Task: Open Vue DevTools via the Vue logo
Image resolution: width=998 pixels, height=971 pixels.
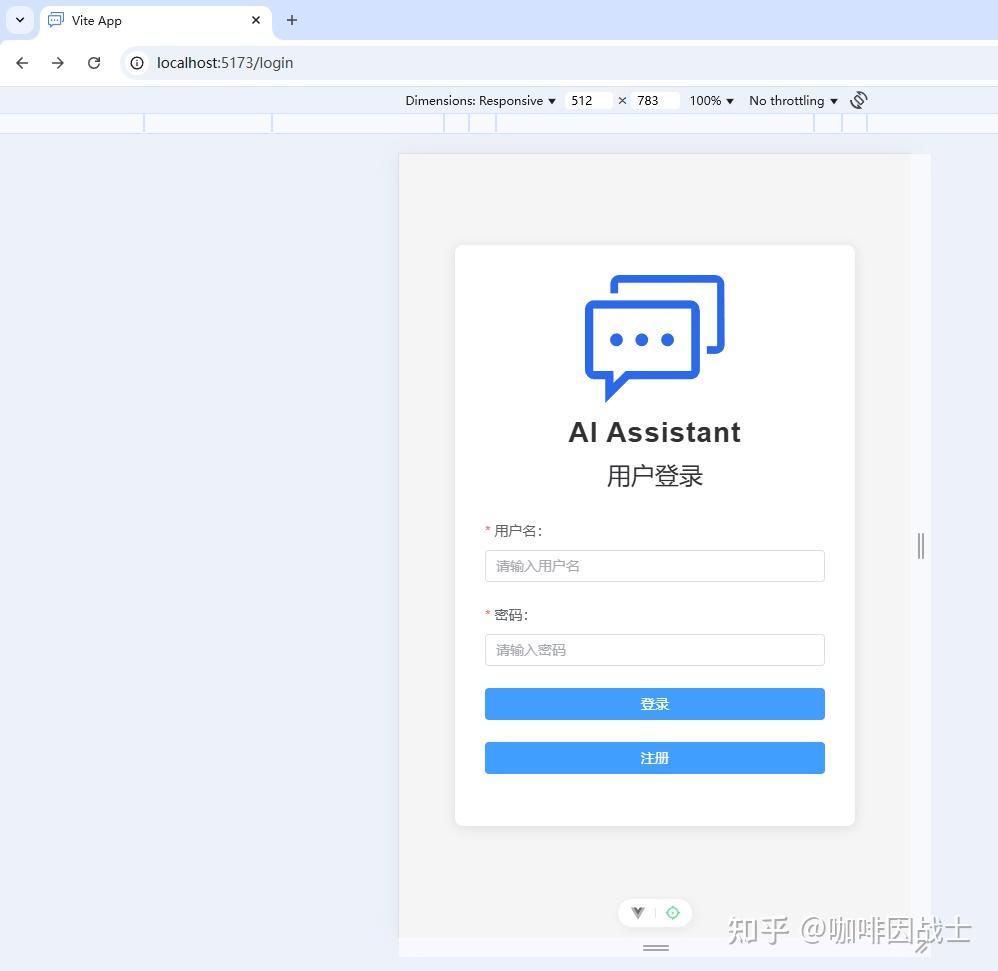Action: click(638, 912)
